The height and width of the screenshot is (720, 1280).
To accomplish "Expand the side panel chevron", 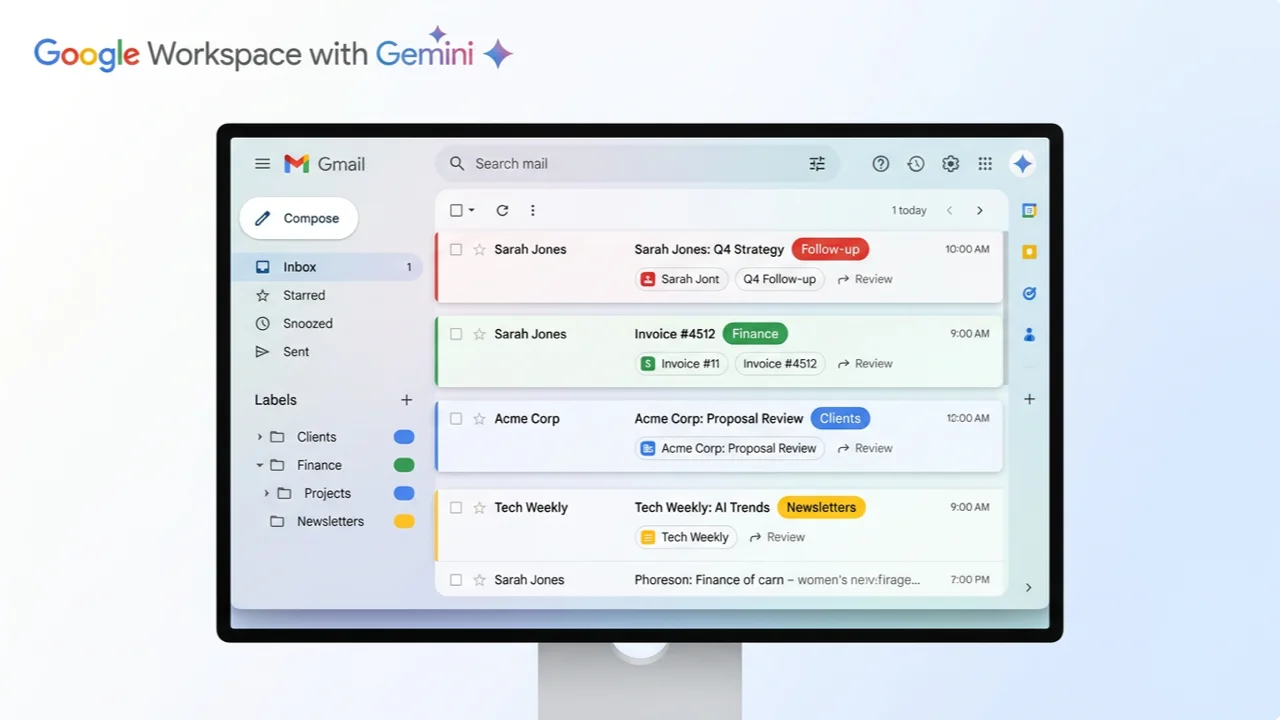I will 1028,588.
